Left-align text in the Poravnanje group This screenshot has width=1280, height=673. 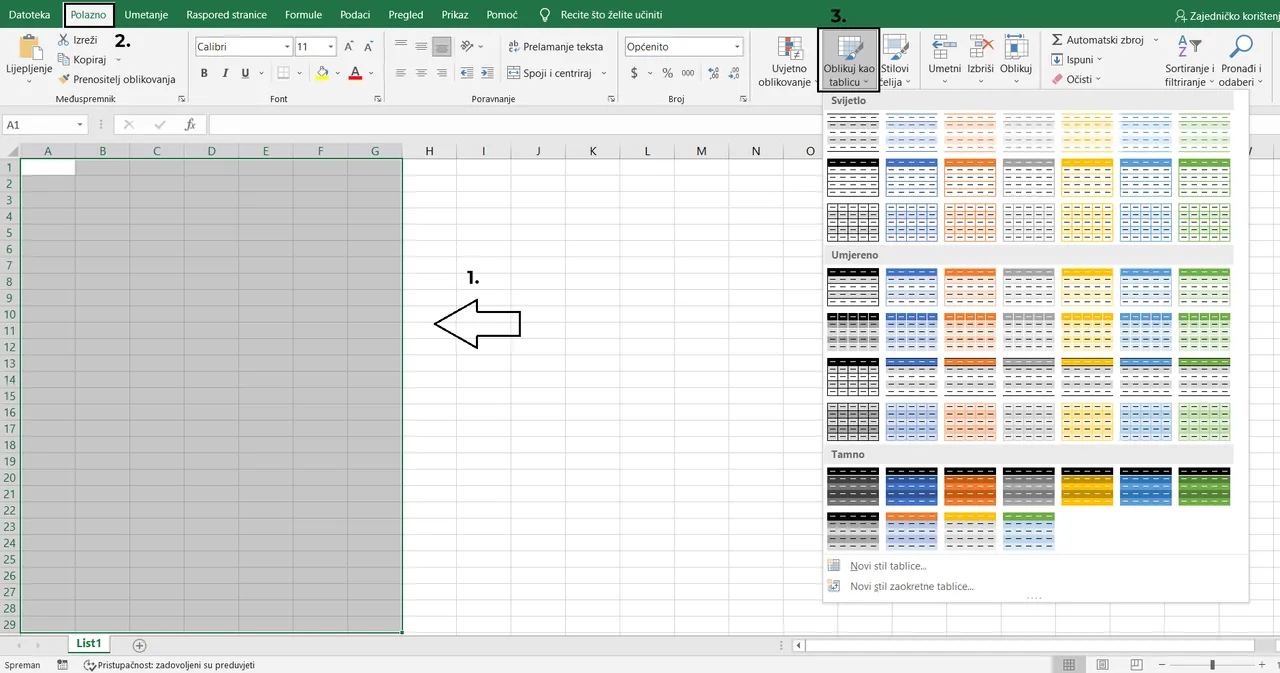tap(401, 73)
